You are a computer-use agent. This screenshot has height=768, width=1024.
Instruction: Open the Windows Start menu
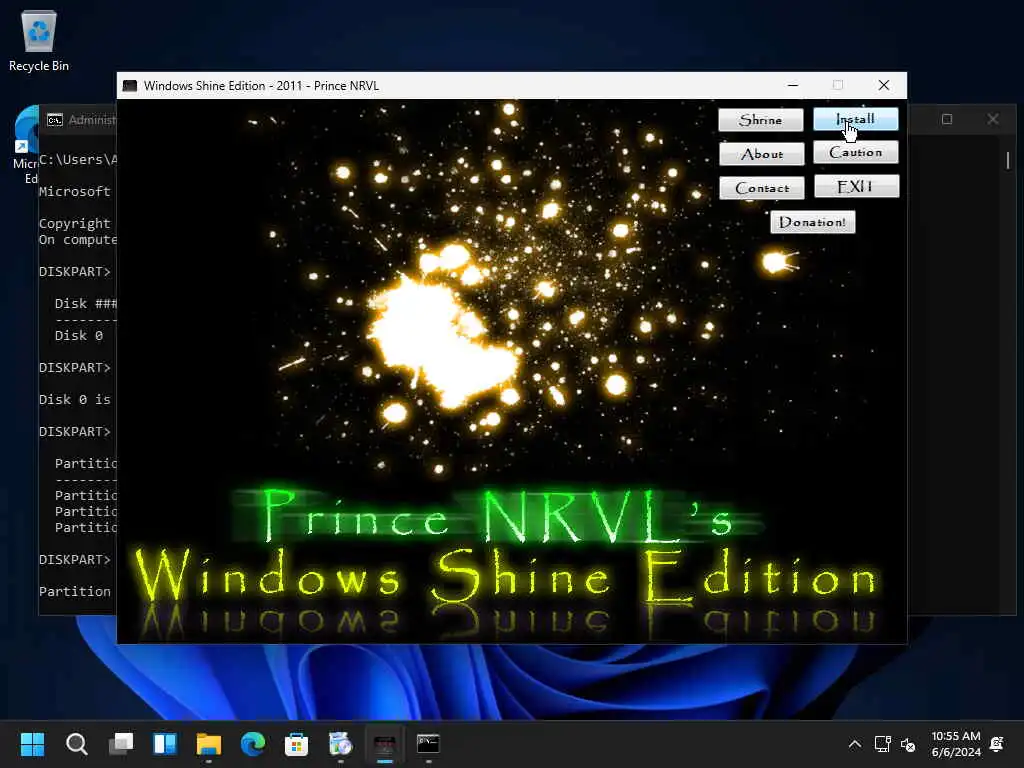32,744
